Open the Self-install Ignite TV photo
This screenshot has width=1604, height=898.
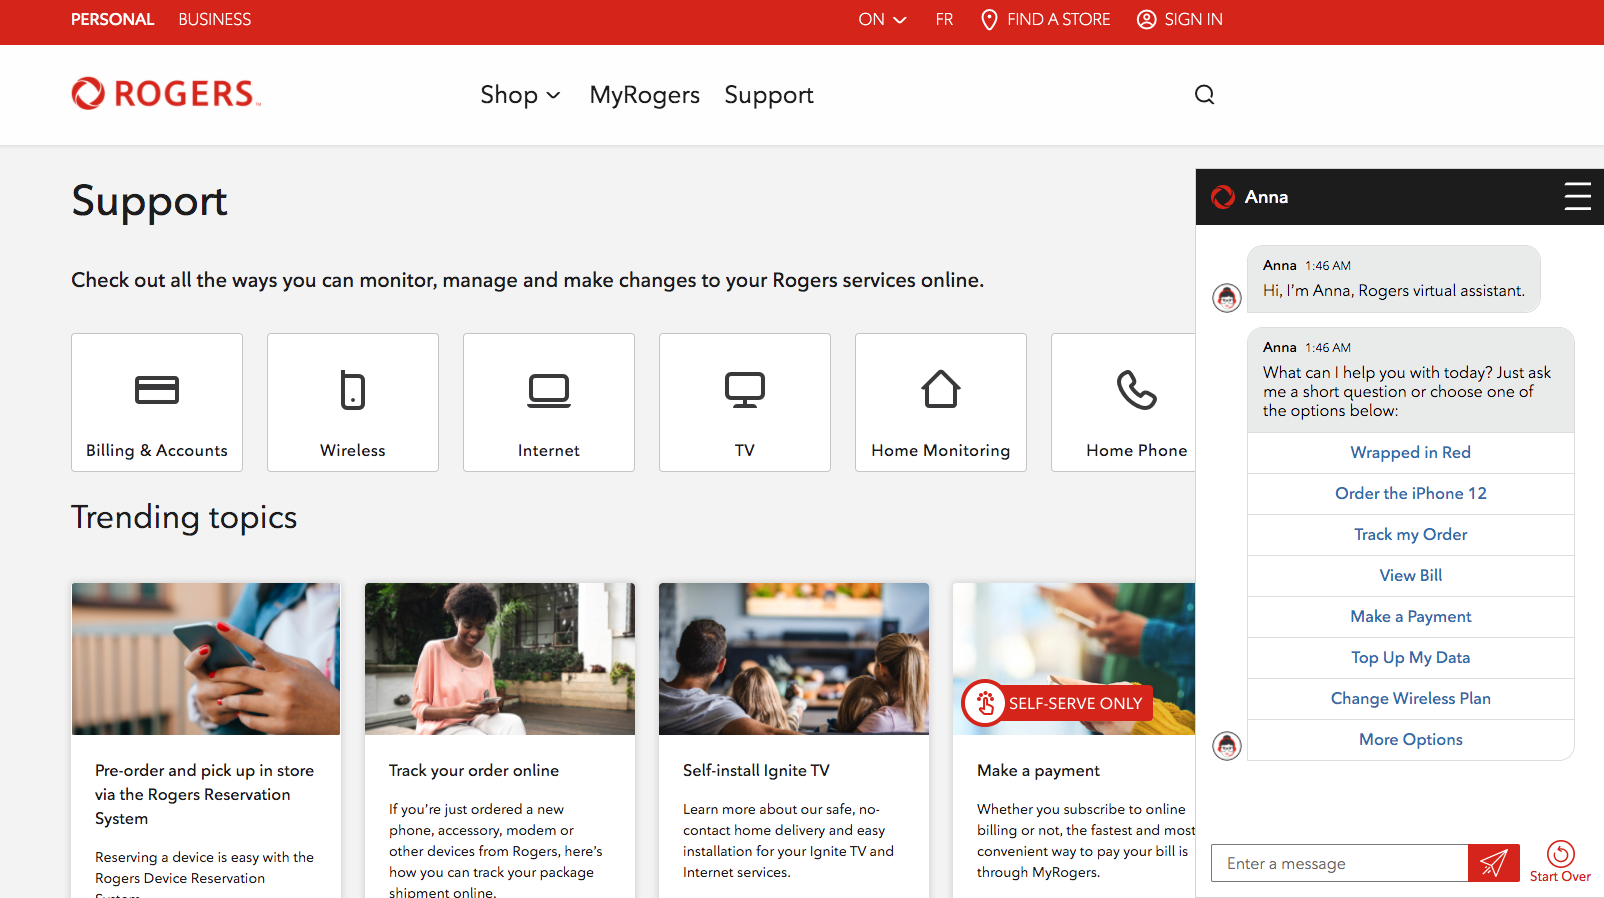pyautogui.click(x=794, y=659)
